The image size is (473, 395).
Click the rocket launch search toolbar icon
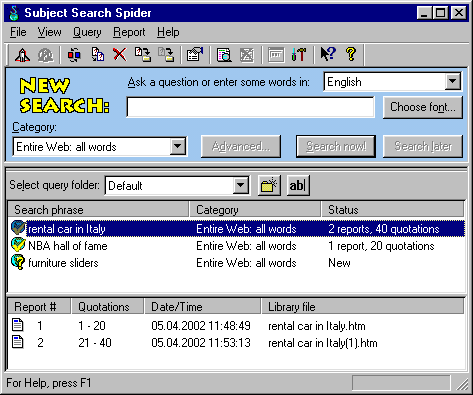click(x=22, y=55)
